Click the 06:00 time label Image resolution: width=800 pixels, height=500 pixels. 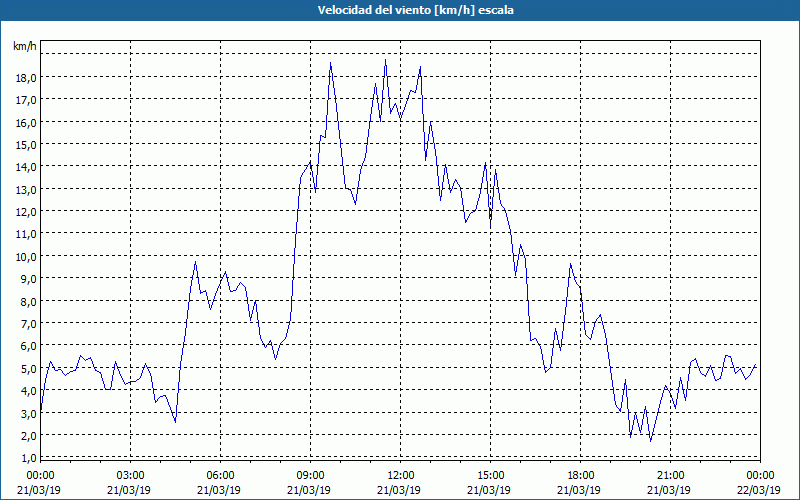click(x=220, y=476)
